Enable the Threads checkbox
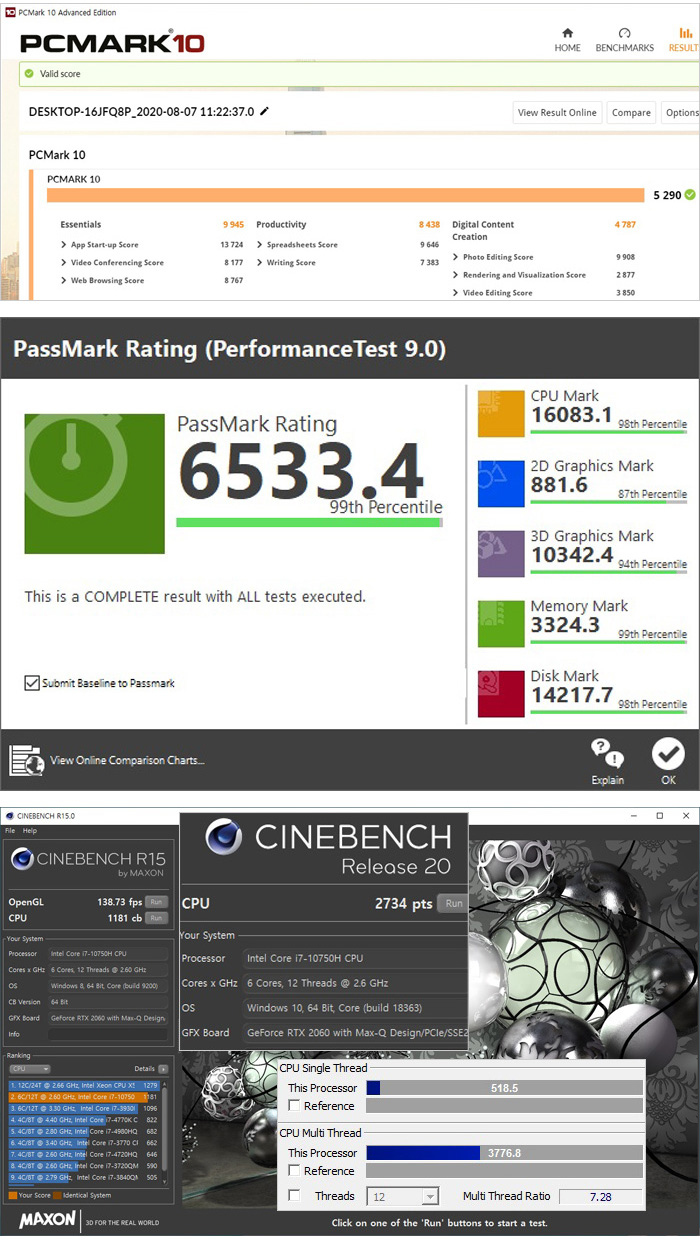This screenshot has width=700, height=1240. pos(294,1196)
